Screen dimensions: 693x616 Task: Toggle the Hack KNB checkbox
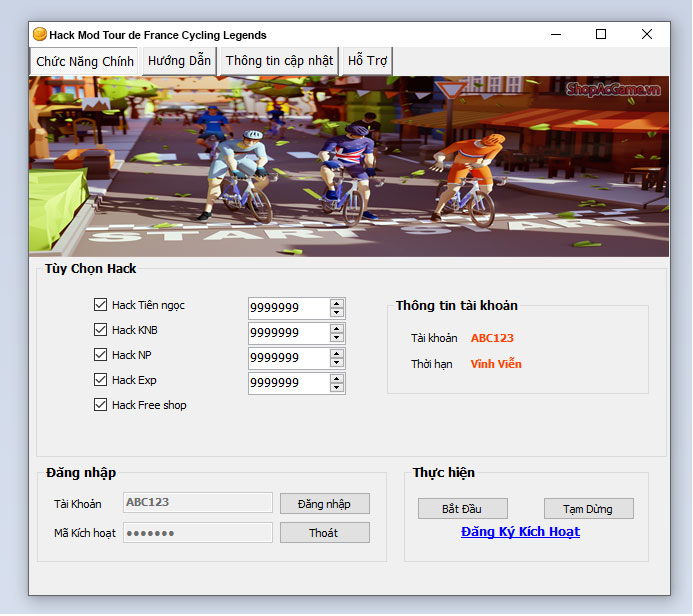pos(100,330)
